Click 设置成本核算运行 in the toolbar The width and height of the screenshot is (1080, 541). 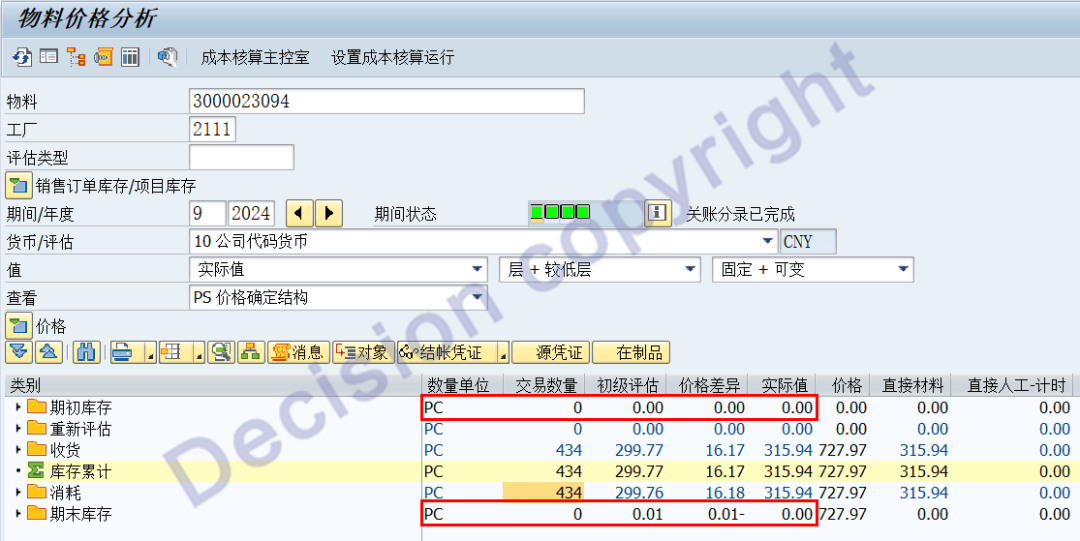point(392,57)
